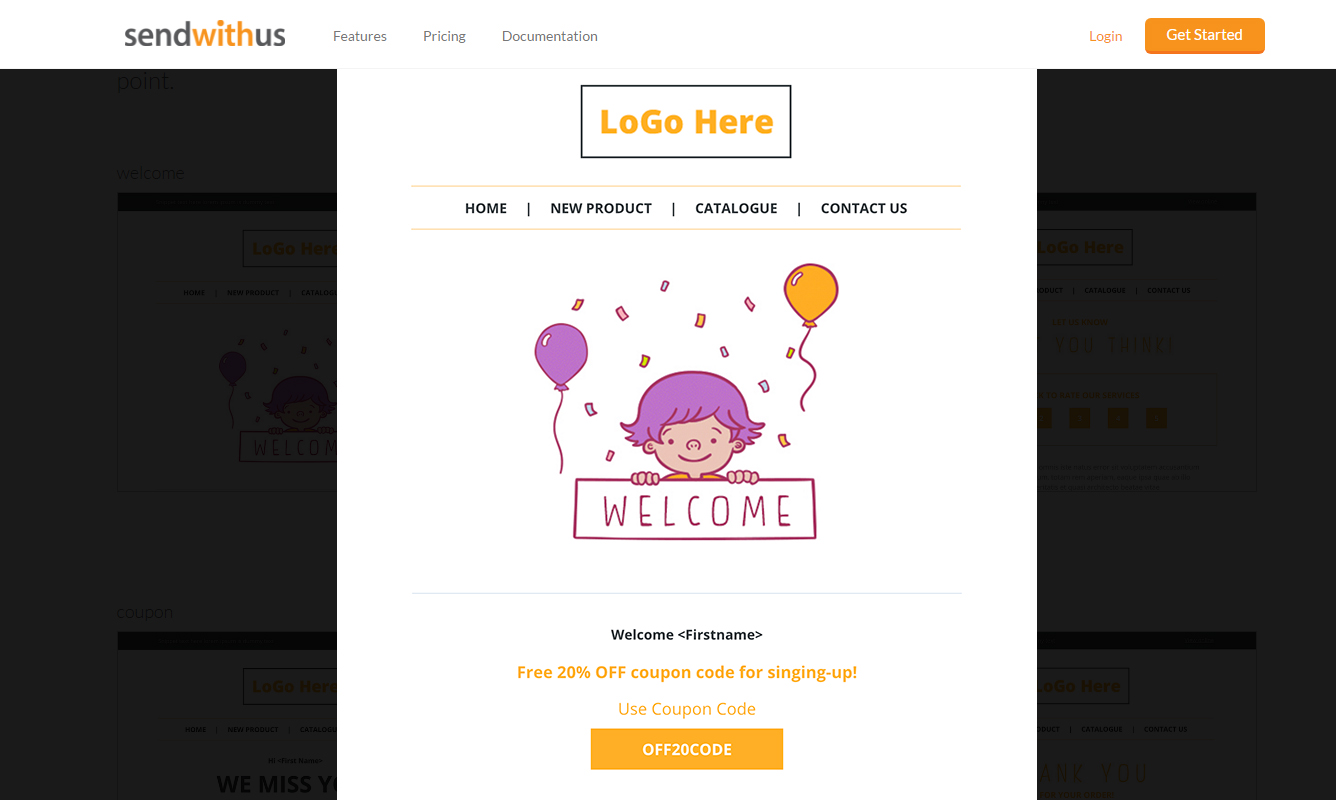Click CONTACT US in the template navigation

click(864, 208)
